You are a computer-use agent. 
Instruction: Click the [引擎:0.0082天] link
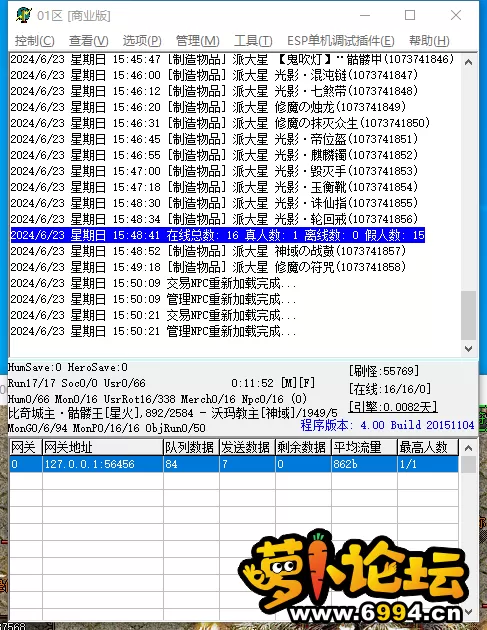point(393,407)
